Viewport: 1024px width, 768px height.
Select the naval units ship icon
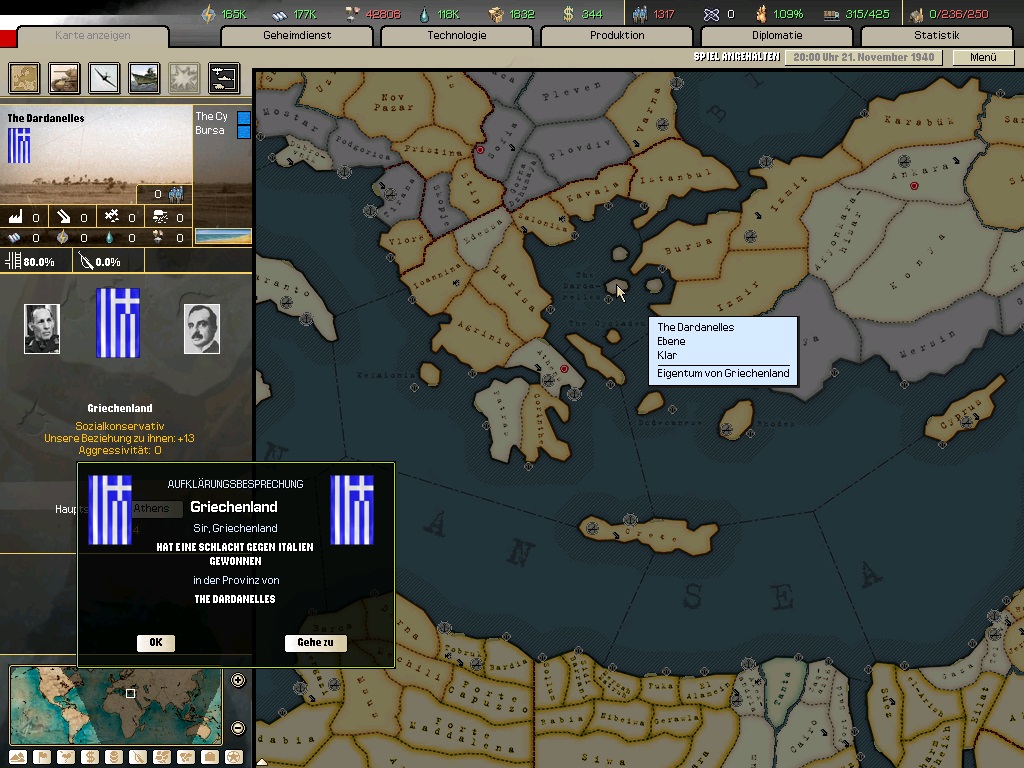(144, 77)
